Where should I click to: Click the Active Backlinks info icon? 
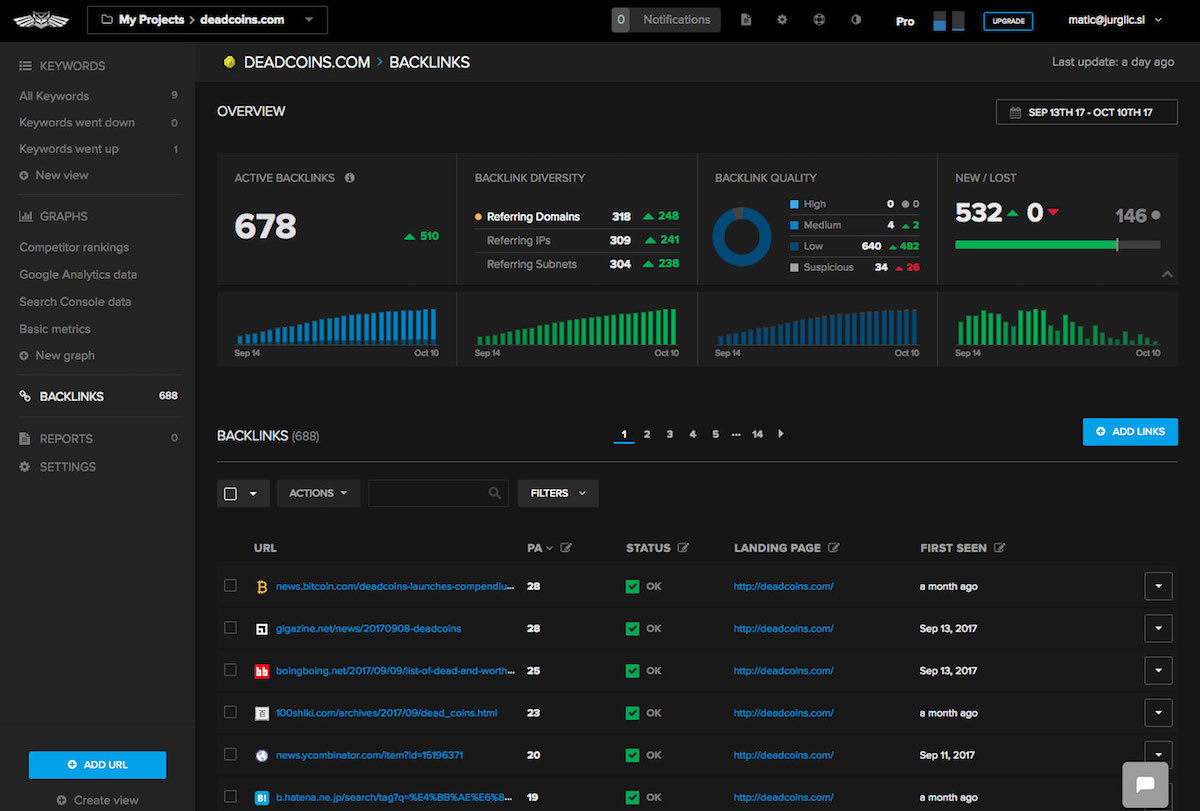[x=350, y=178]
